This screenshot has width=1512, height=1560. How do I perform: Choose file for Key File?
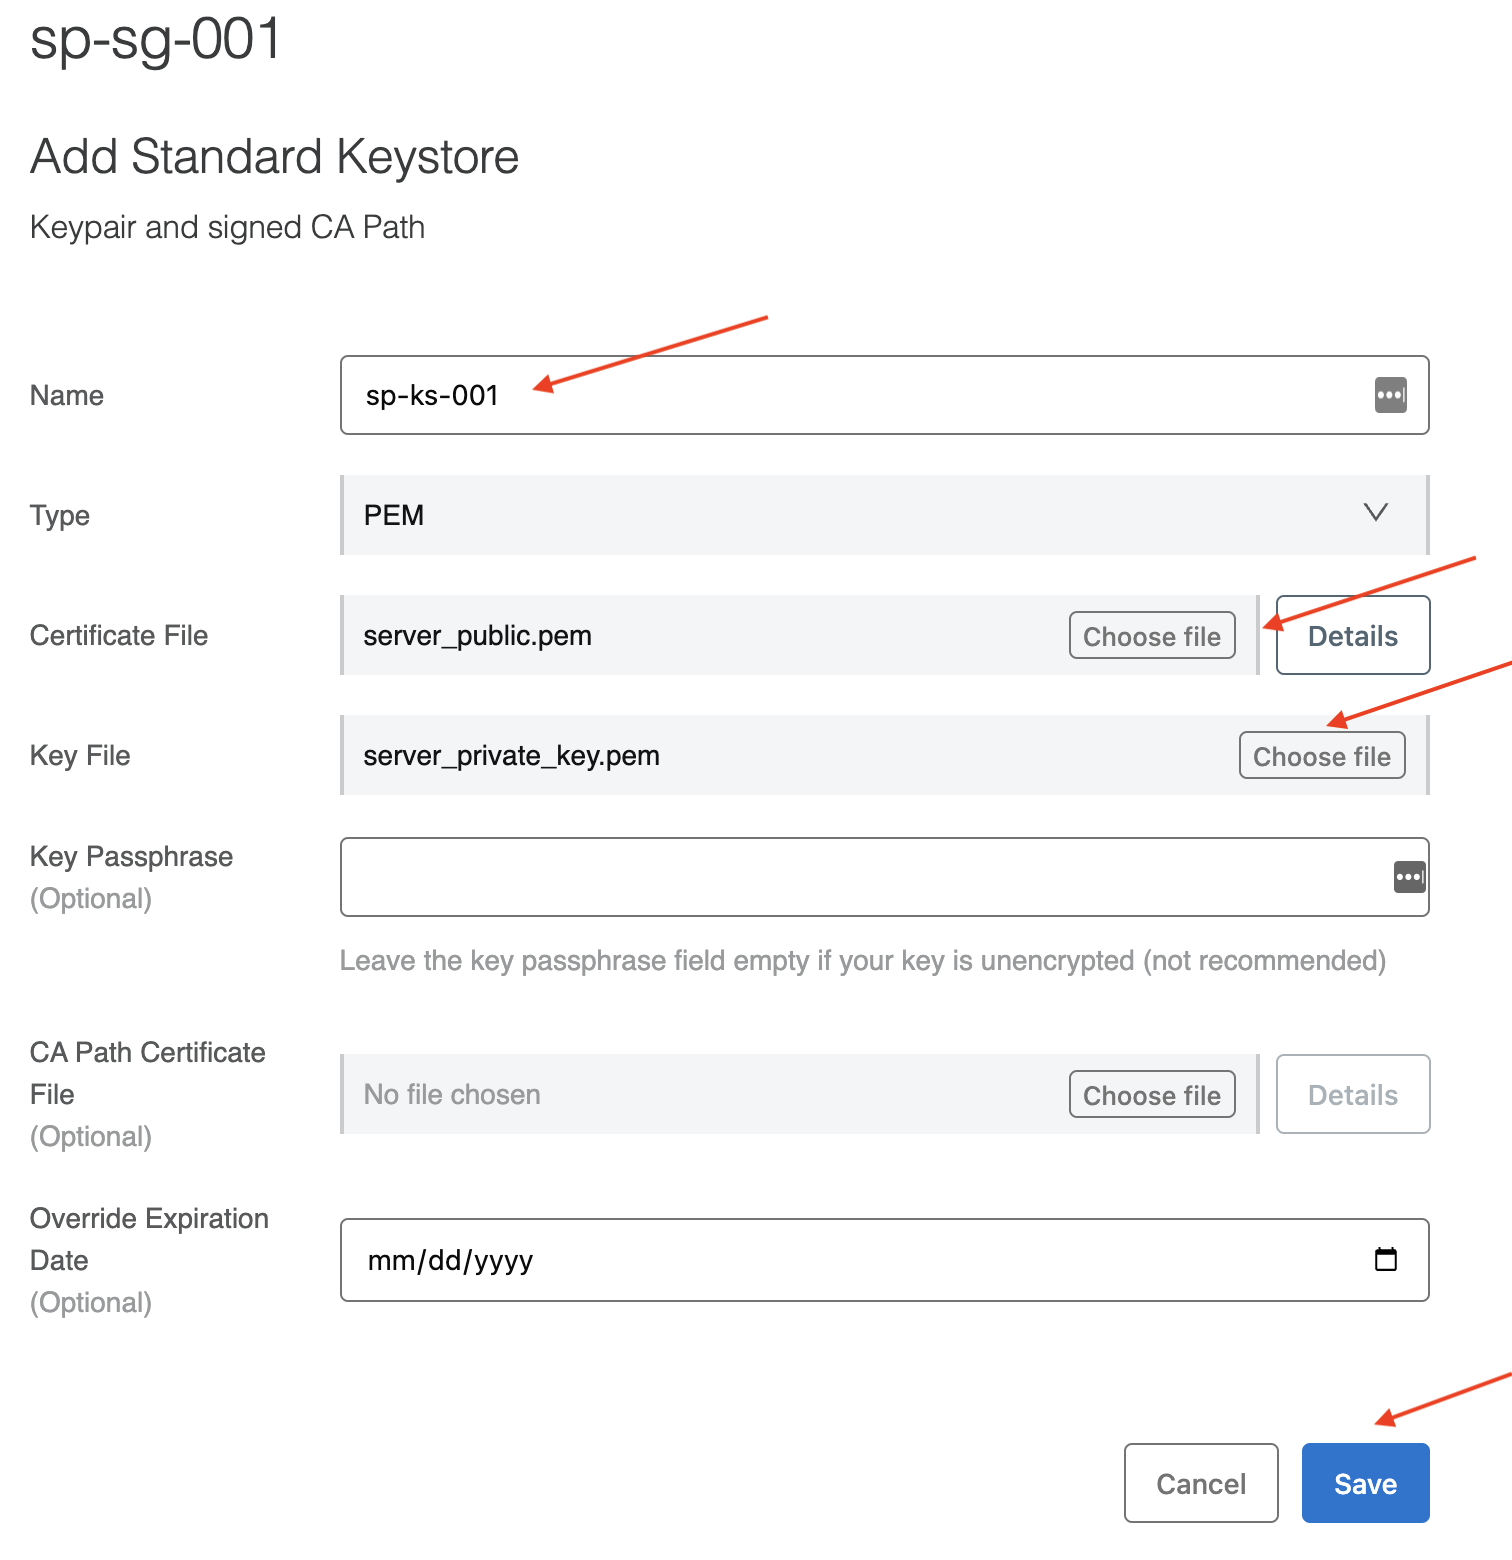coord(1322,756)
